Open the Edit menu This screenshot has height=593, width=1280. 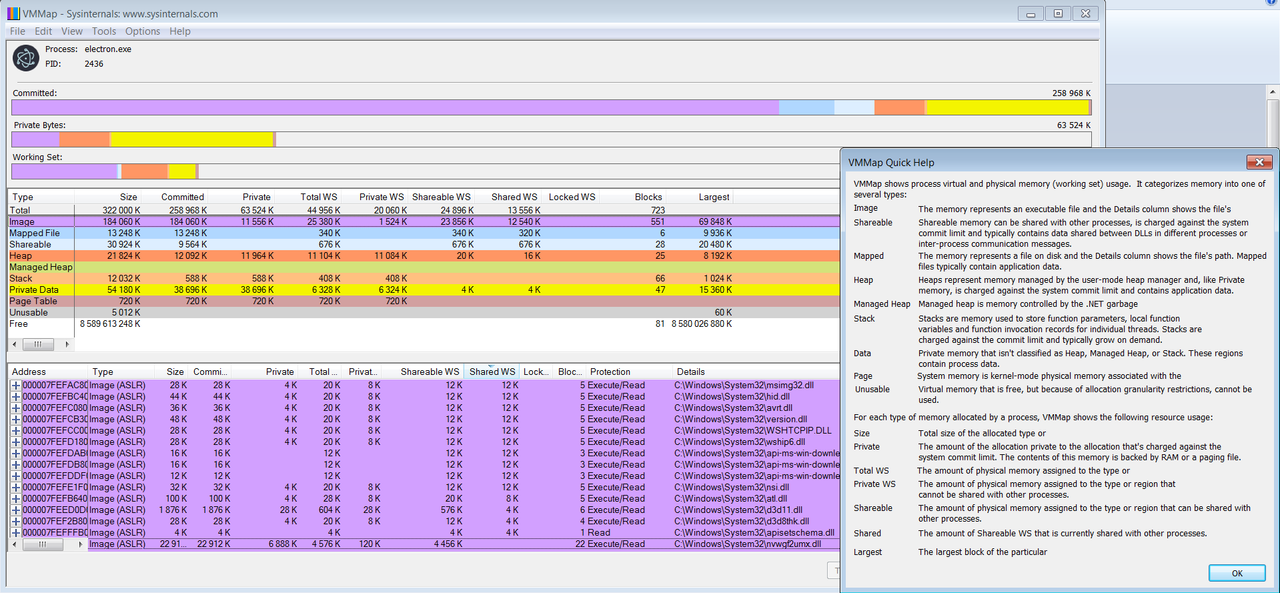click(43, 31)
